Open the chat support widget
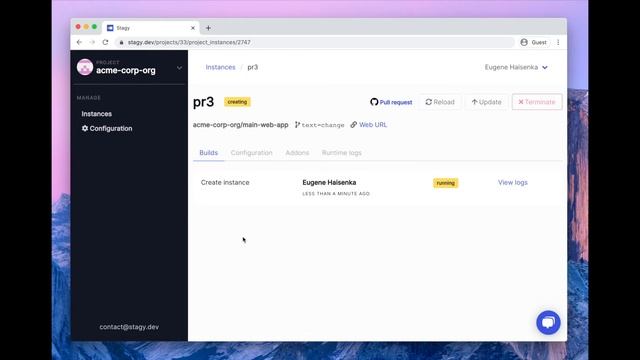 [548, 322]
